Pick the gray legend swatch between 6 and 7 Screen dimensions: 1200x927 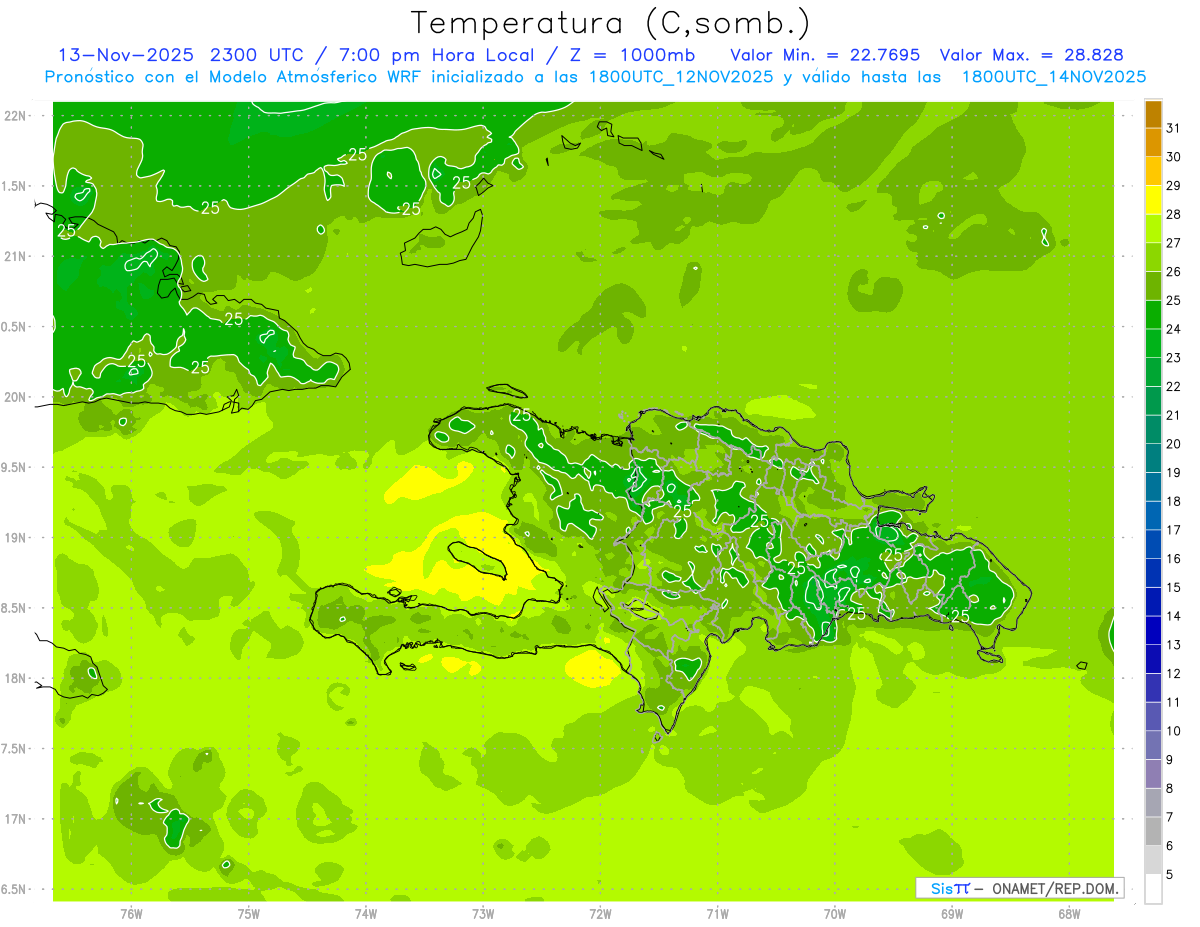(1153, 832)
